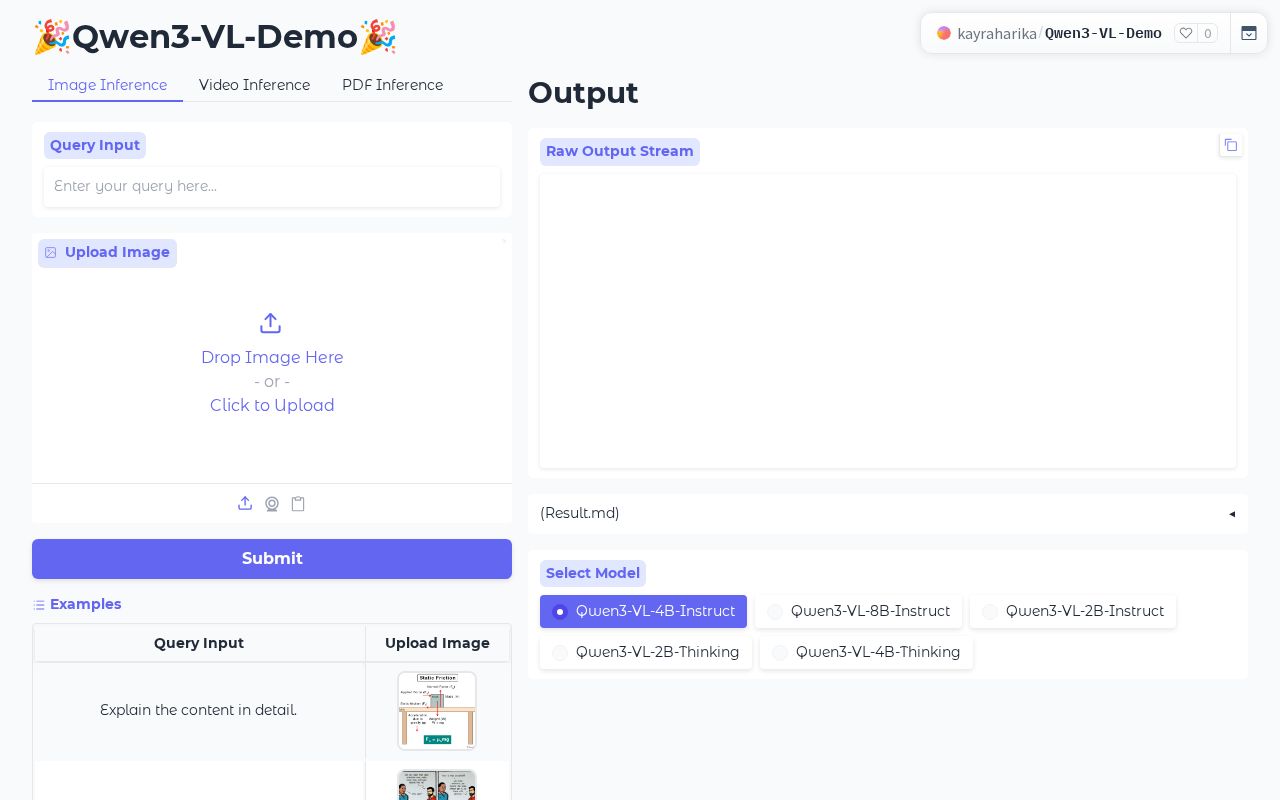1280x800 pixels.
Task: Click the Click to Upload text
Action: click(x=272, y=405)
